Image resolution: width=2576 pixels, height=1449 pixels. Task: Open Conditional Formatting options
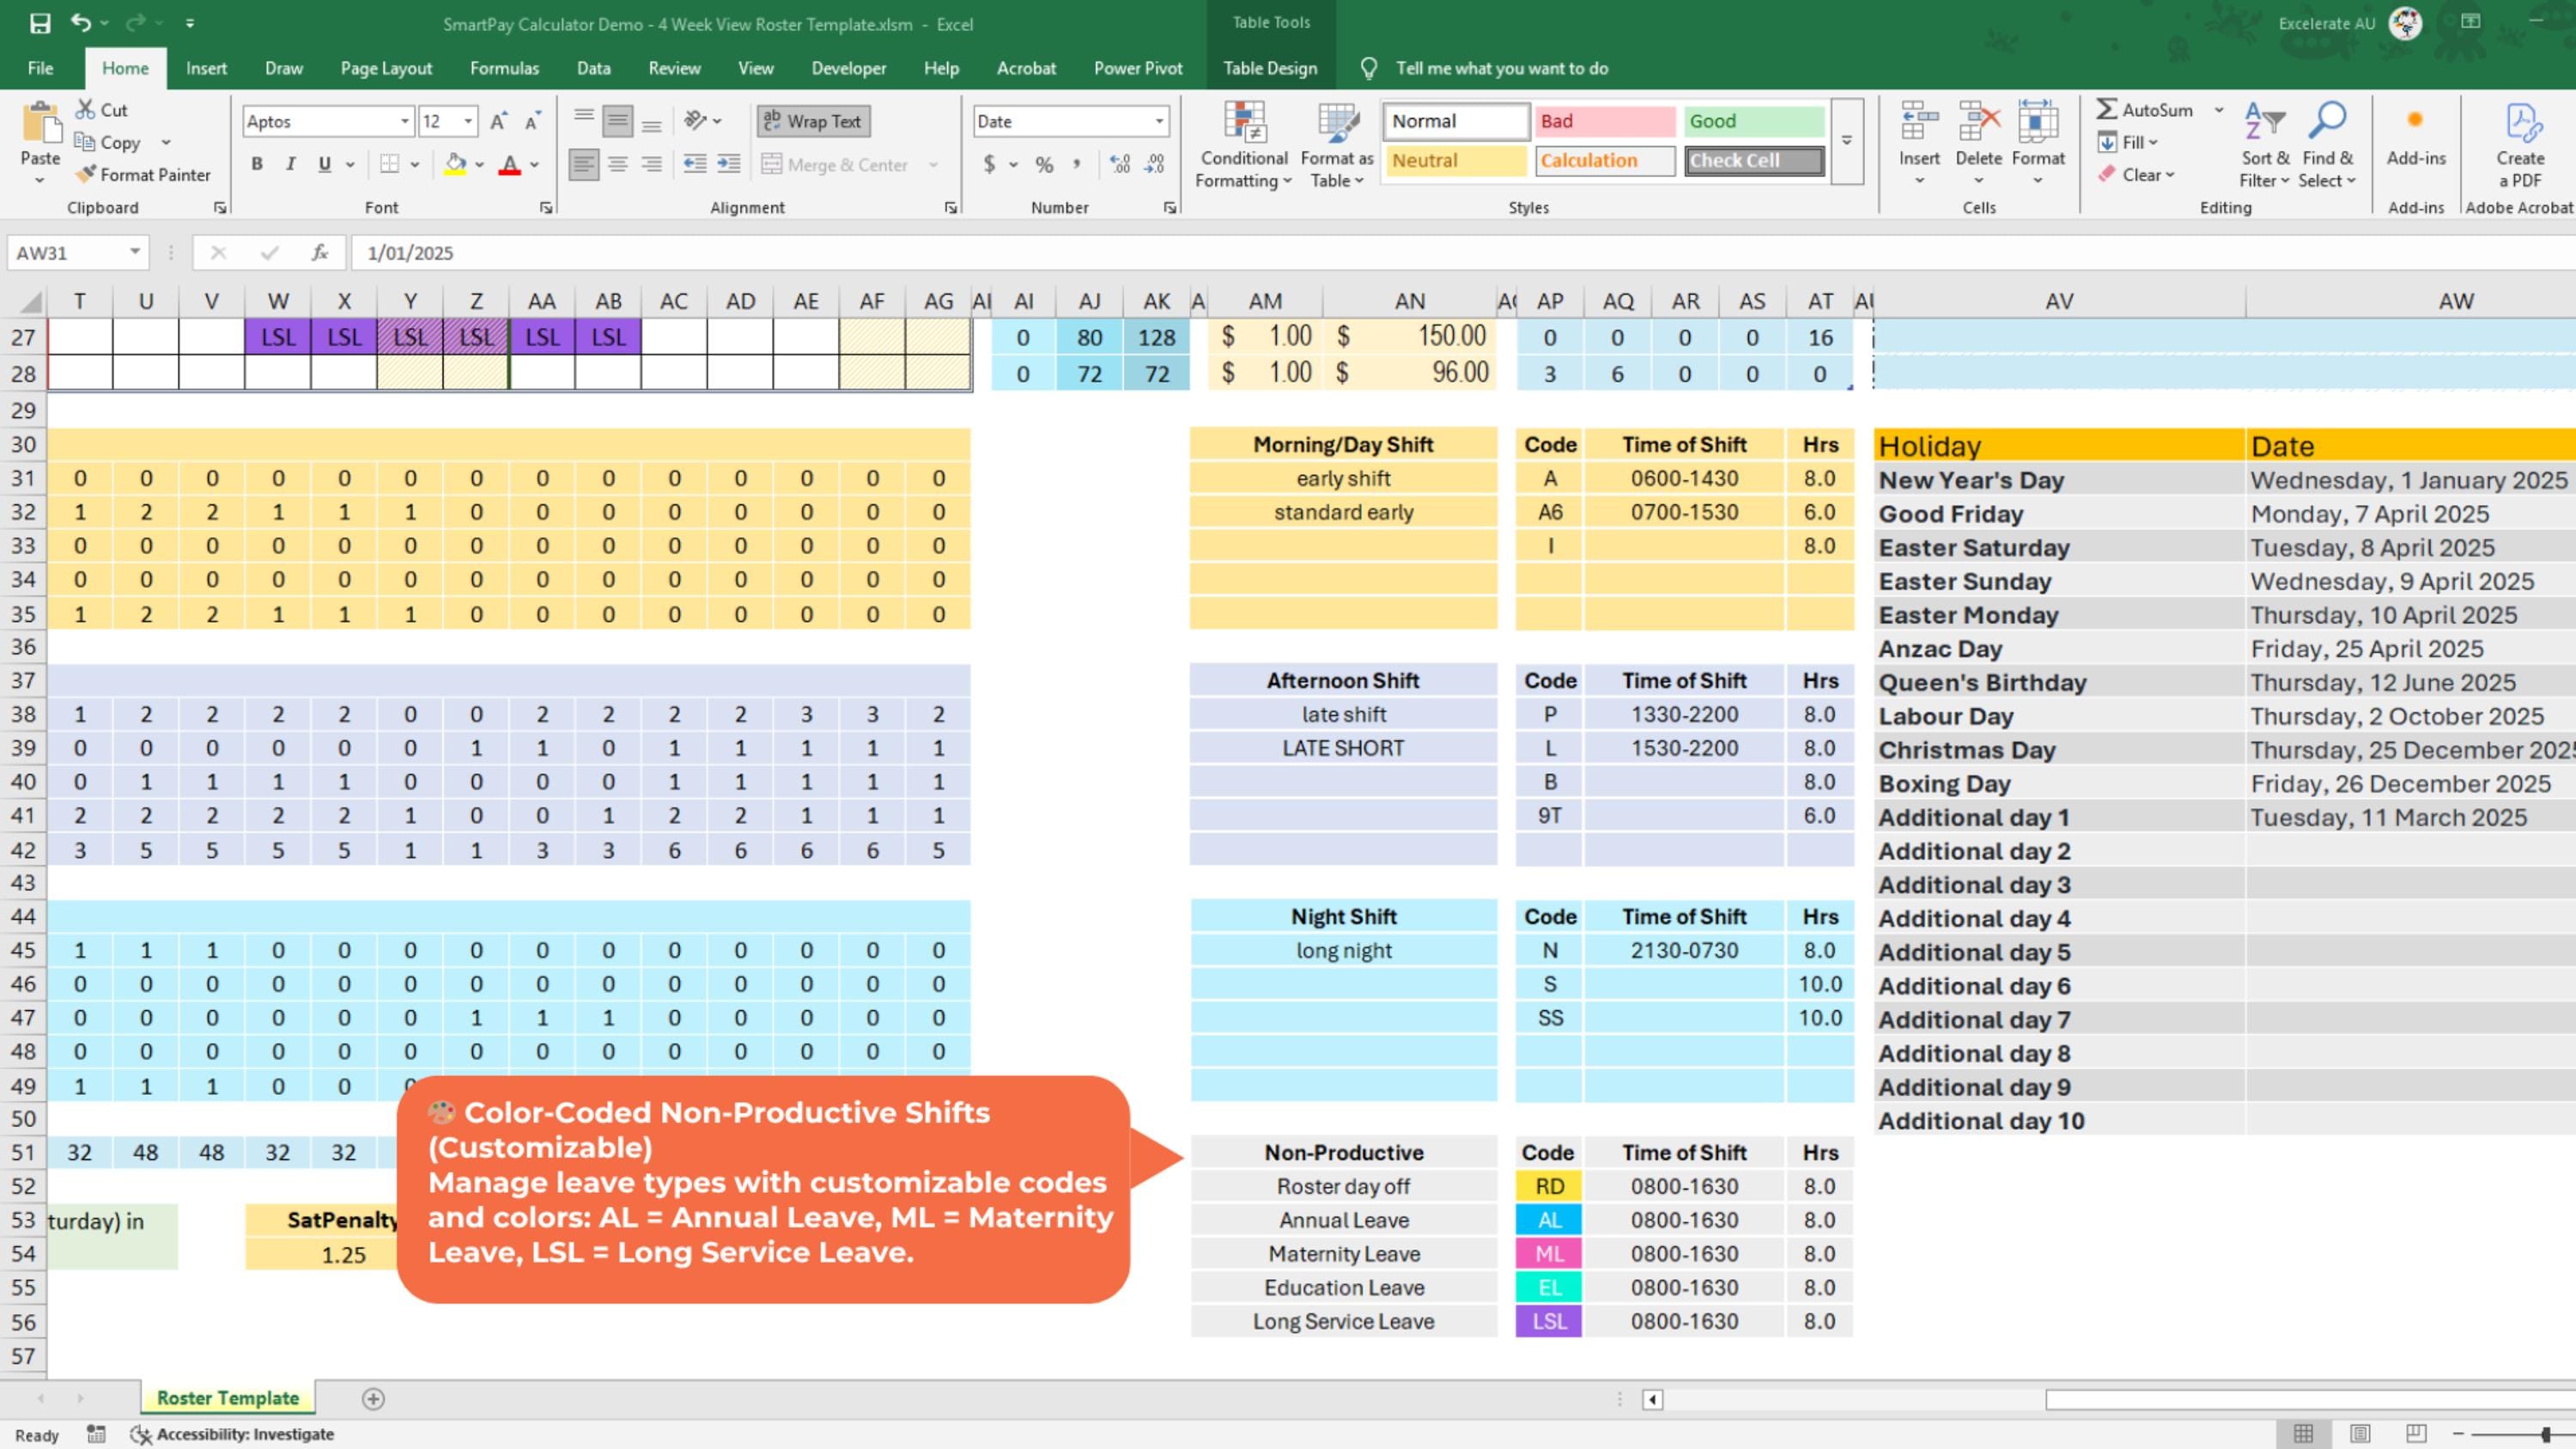(x=1243, y=146)
